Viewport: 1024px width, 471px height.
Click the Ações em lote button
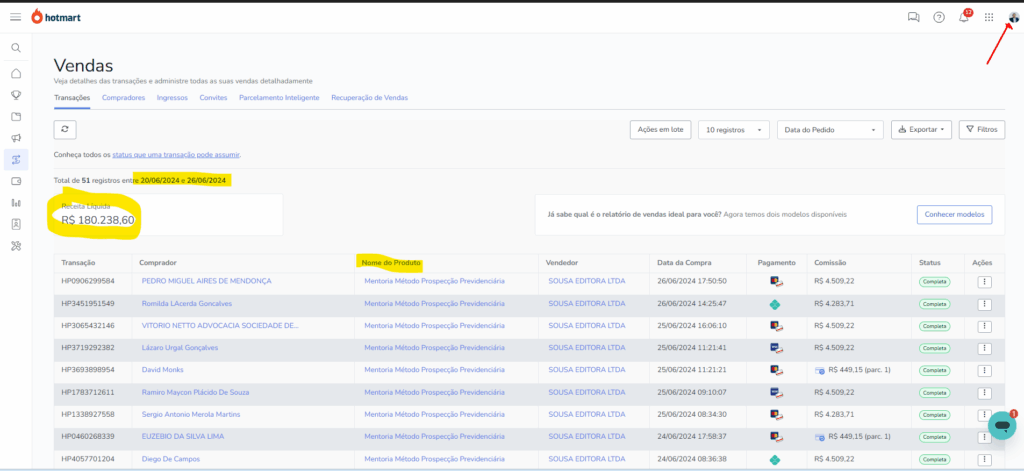(660, 129)
